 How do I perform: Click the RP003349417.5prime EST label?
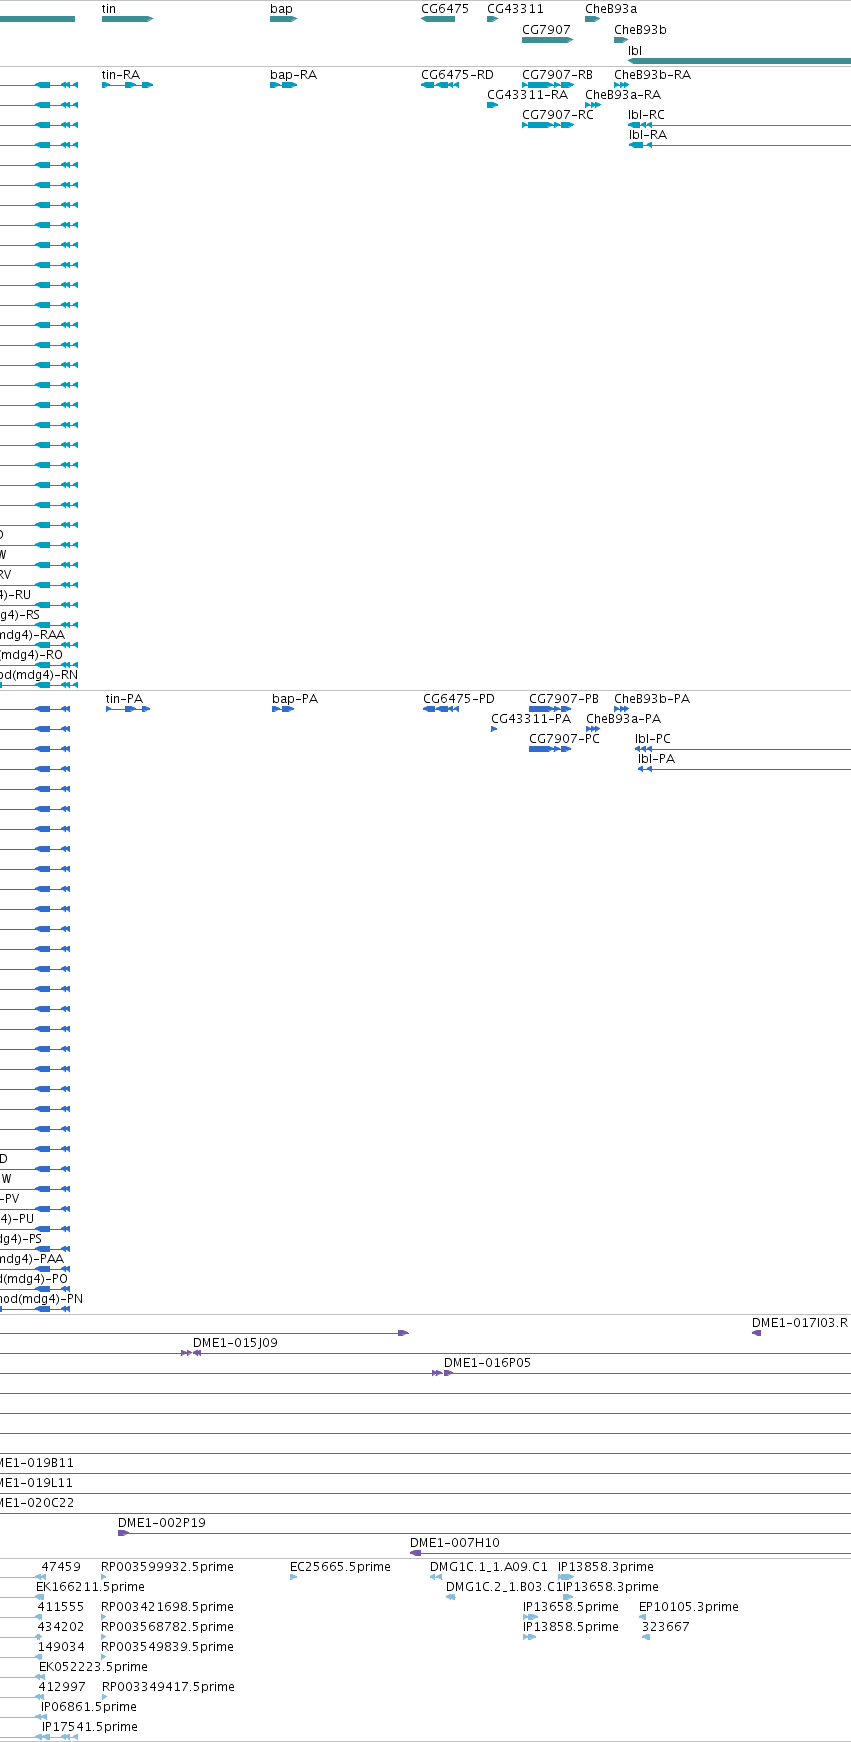pyautogui.click(x=168, y=1687)
